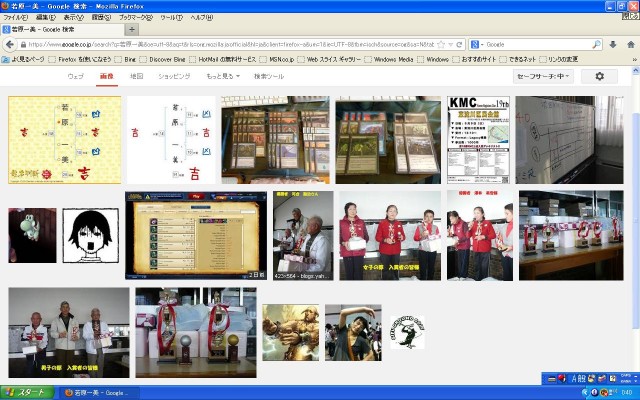
Task: Open the ヘルプ menu
Action: 202,18
